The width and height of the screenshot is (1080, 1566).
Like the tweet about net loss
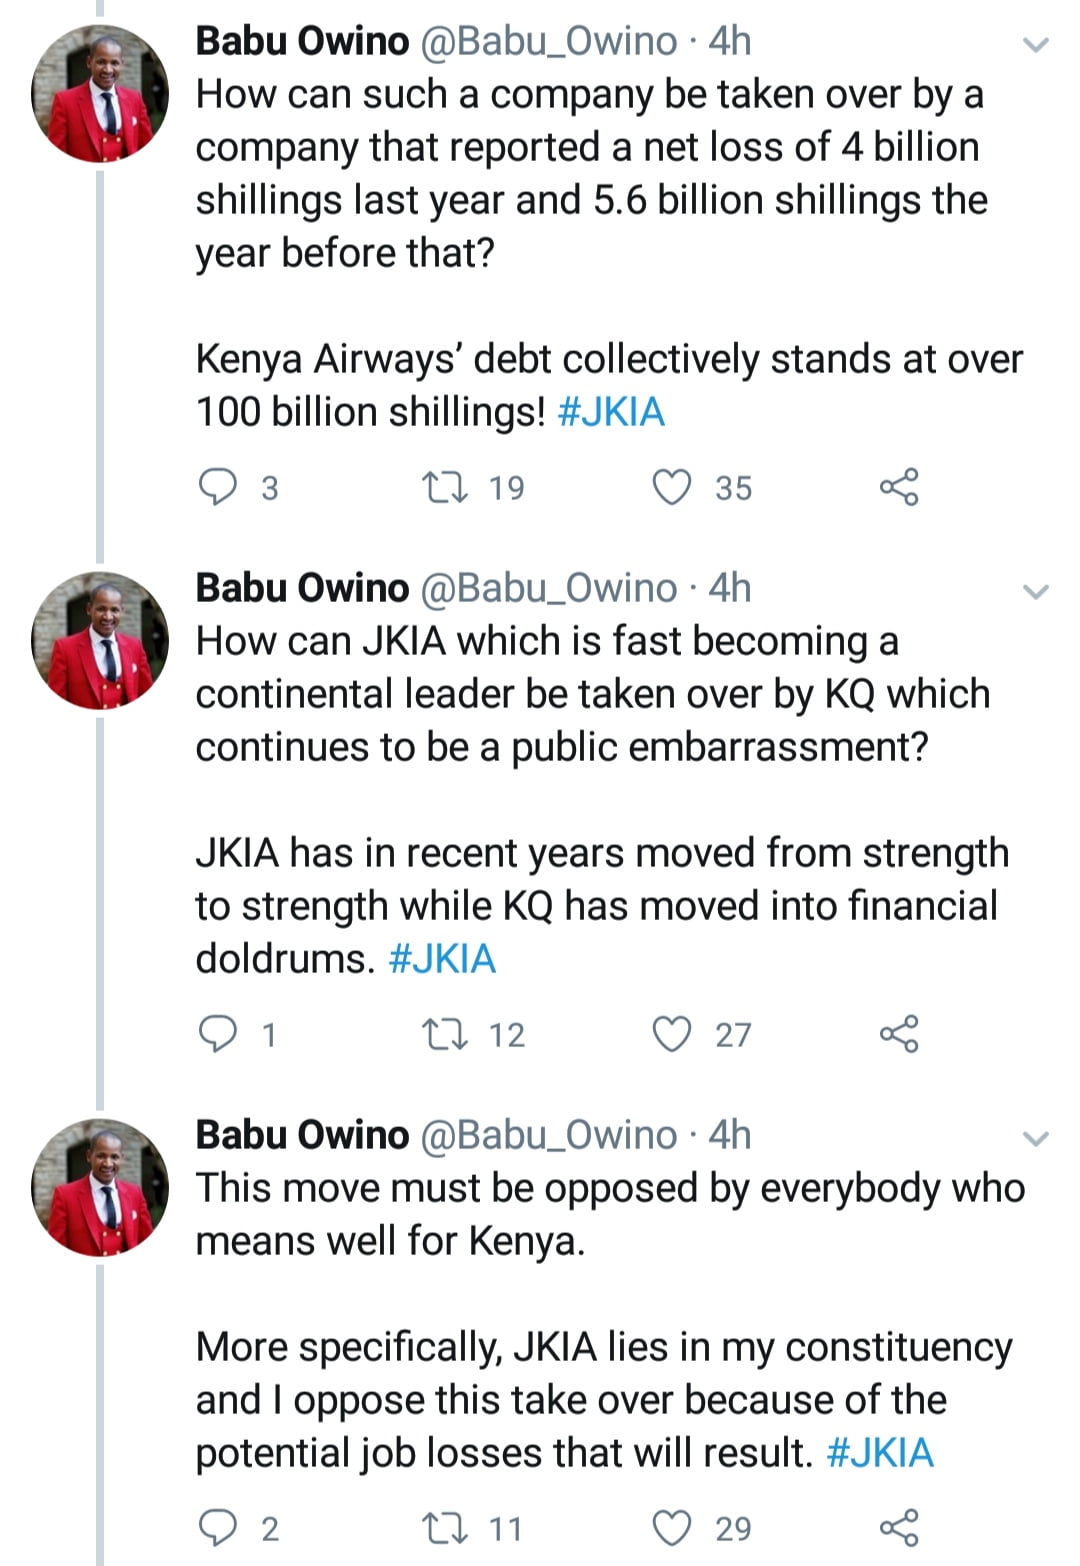click(672, 487)
